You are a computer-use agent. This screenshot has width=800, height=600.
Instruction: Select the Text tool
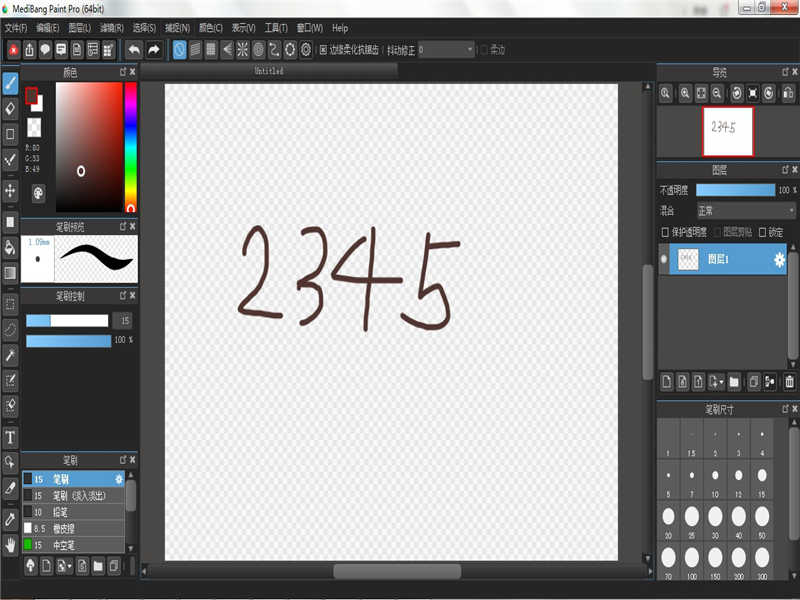point(10,437)
